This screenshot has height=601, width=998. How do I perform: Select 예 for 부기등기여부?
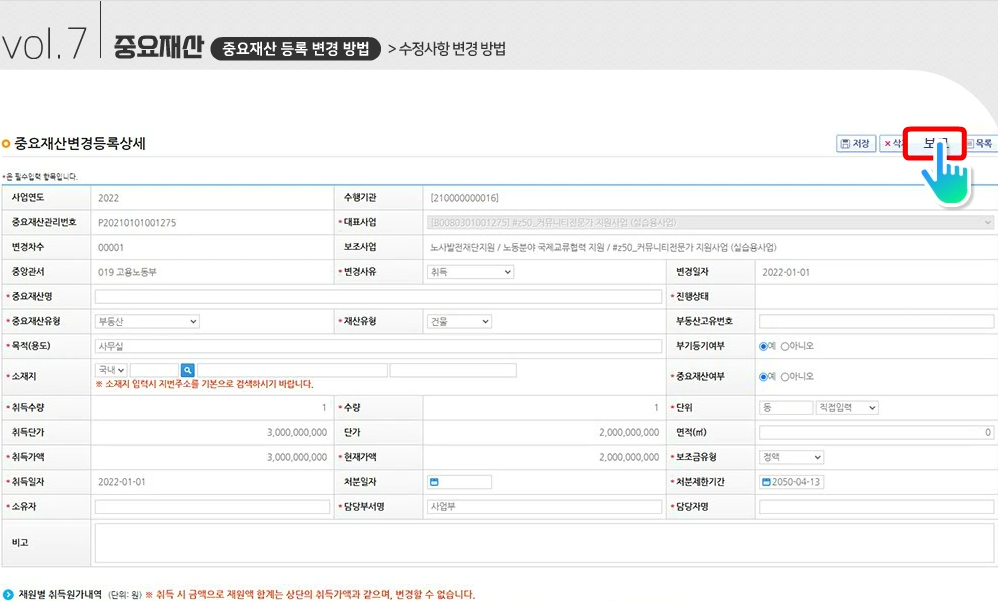tap(763, 346)
